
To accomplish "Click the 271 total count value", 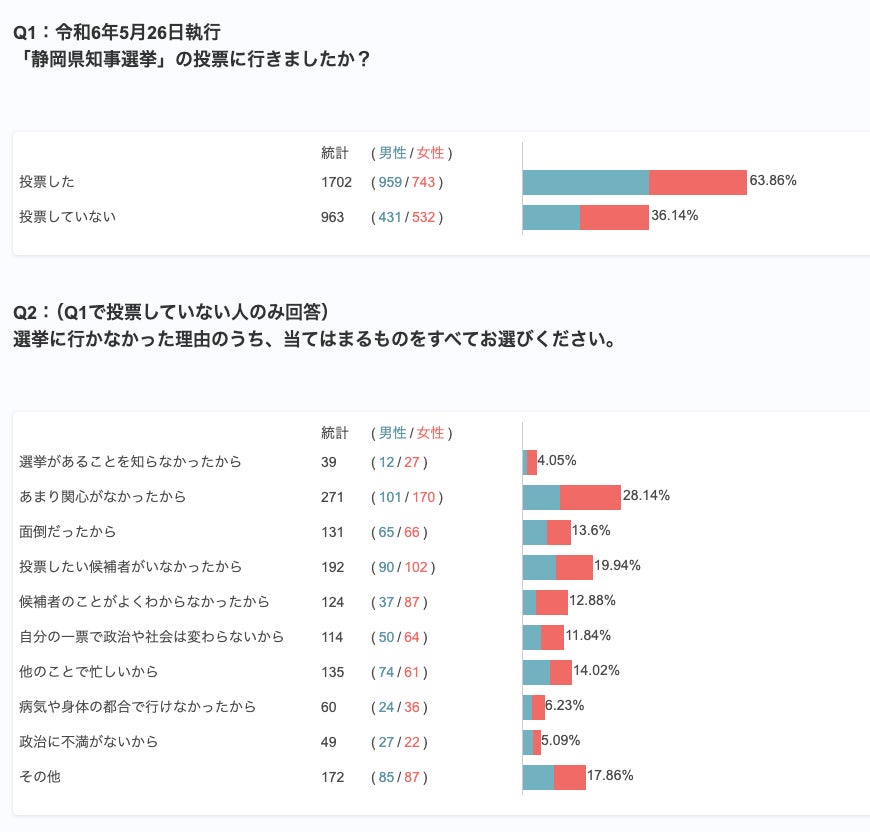I will (332, 497).
